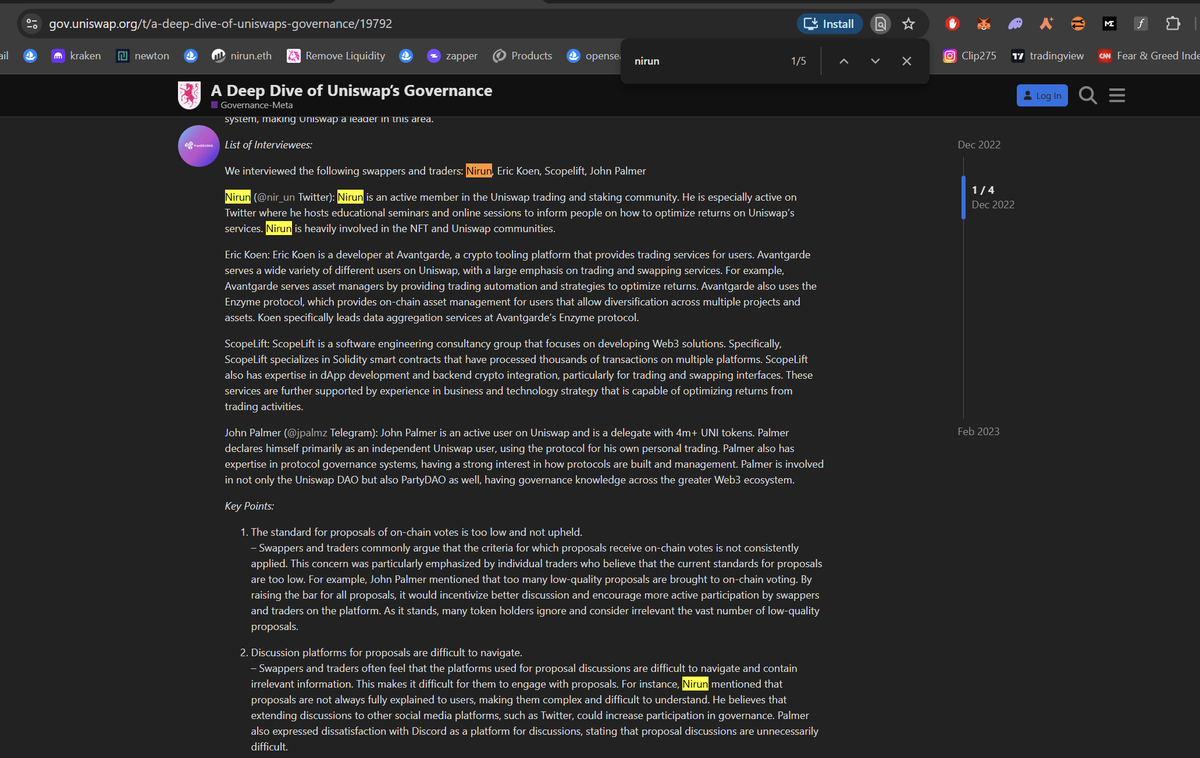1200x758 pixels.
Task: Close the find bar
Action: 906,61
